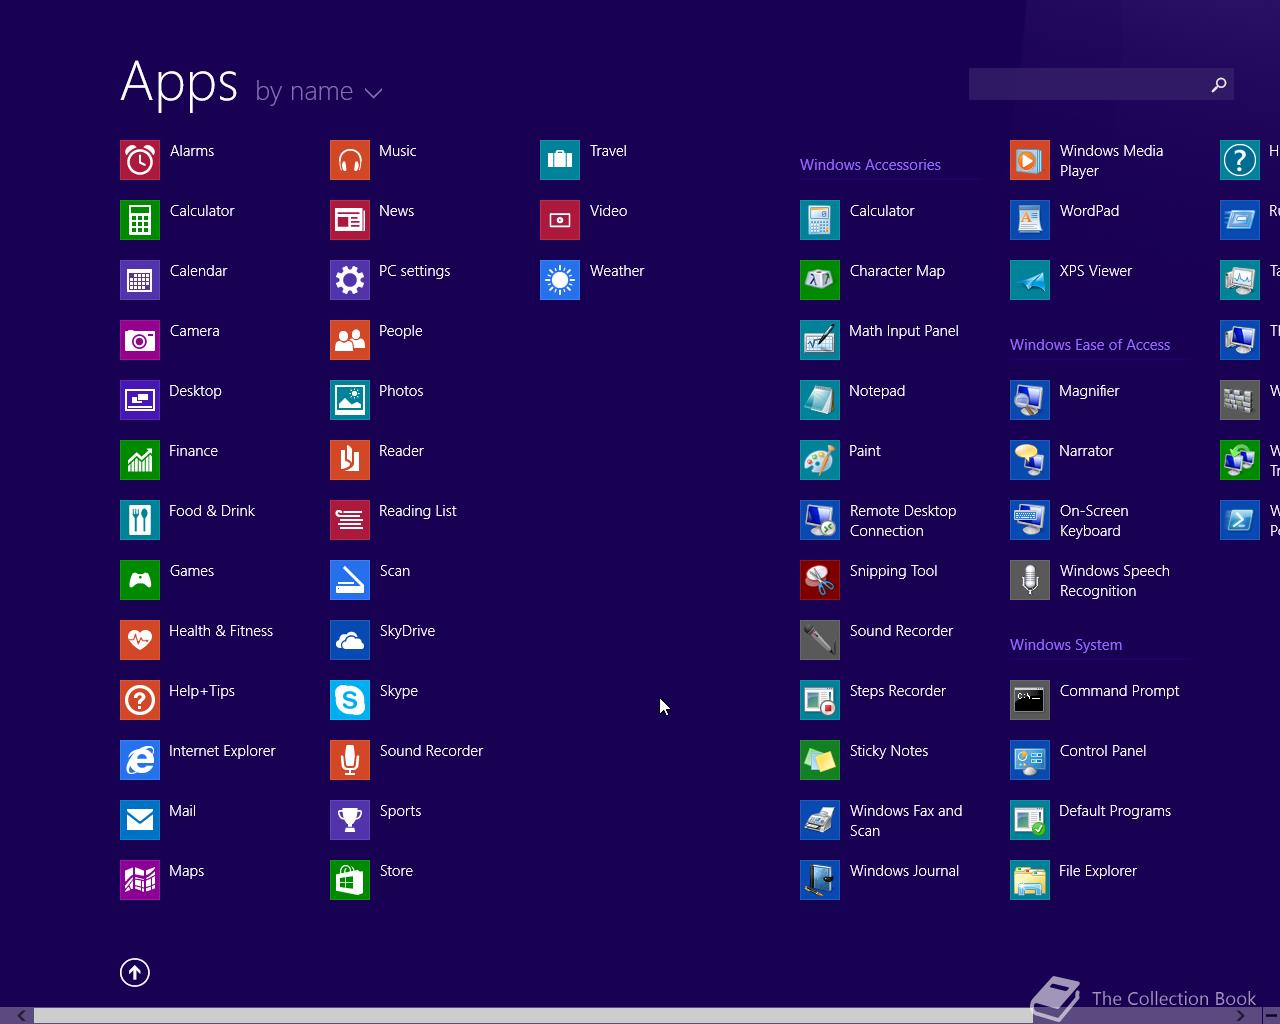Click the Remote Desktop Connection label
The height and width of the screenshot is (1024, 1280).
coord(903,521)
